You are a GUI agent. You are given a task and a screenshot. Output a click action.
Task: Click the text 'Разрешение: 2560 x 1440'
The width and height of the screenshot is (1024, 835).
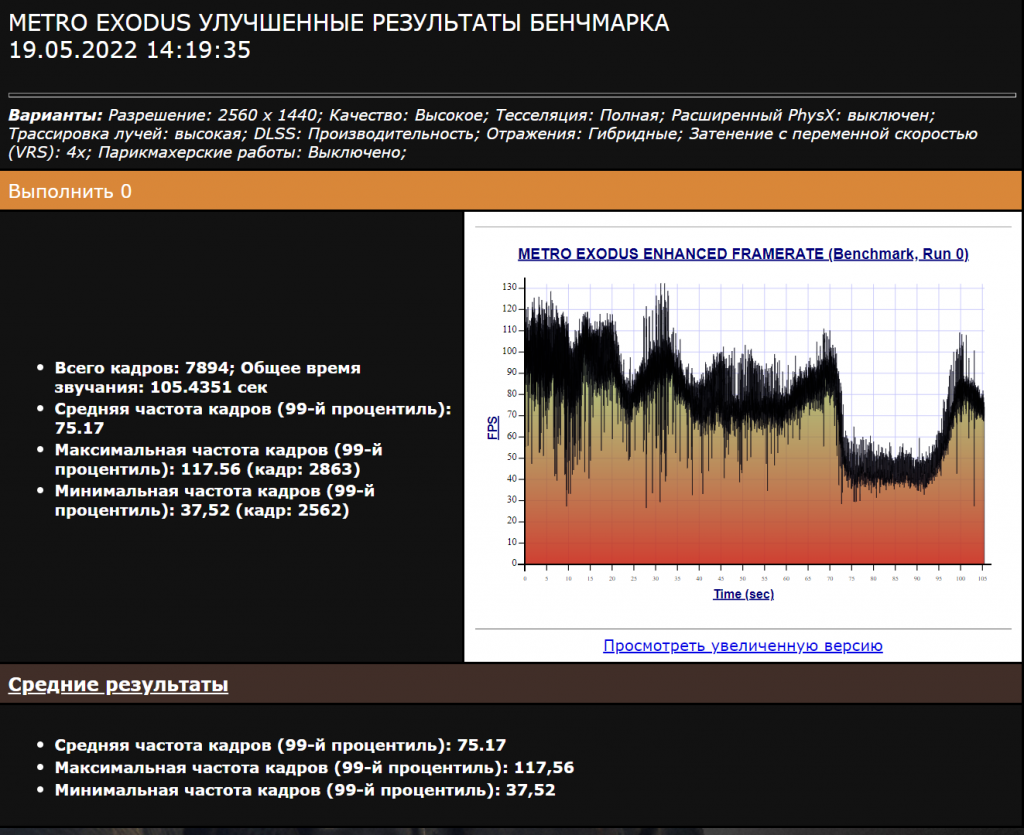(213, 116)
